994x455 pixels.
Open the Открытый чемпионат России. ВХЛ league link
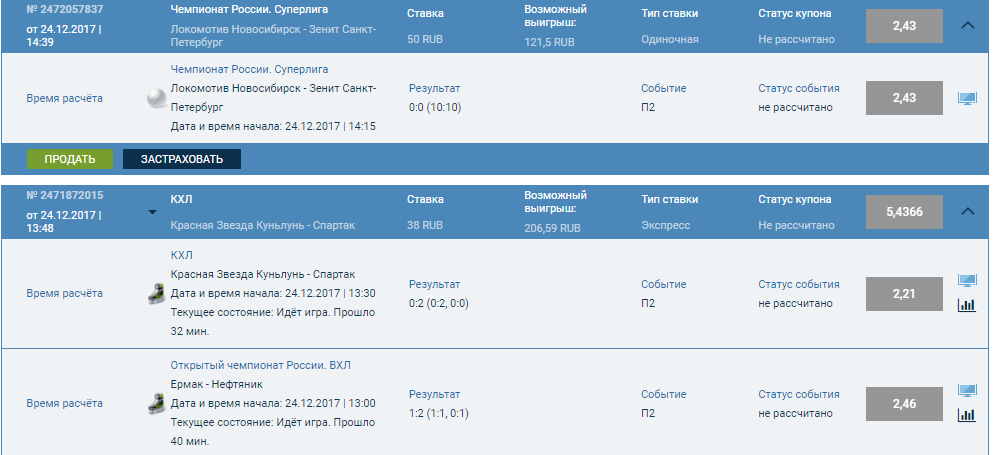click(260, 365)
